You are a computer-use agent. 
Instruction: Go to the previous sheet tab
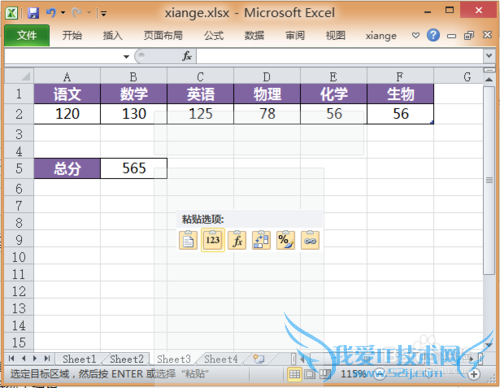point(23,358)
